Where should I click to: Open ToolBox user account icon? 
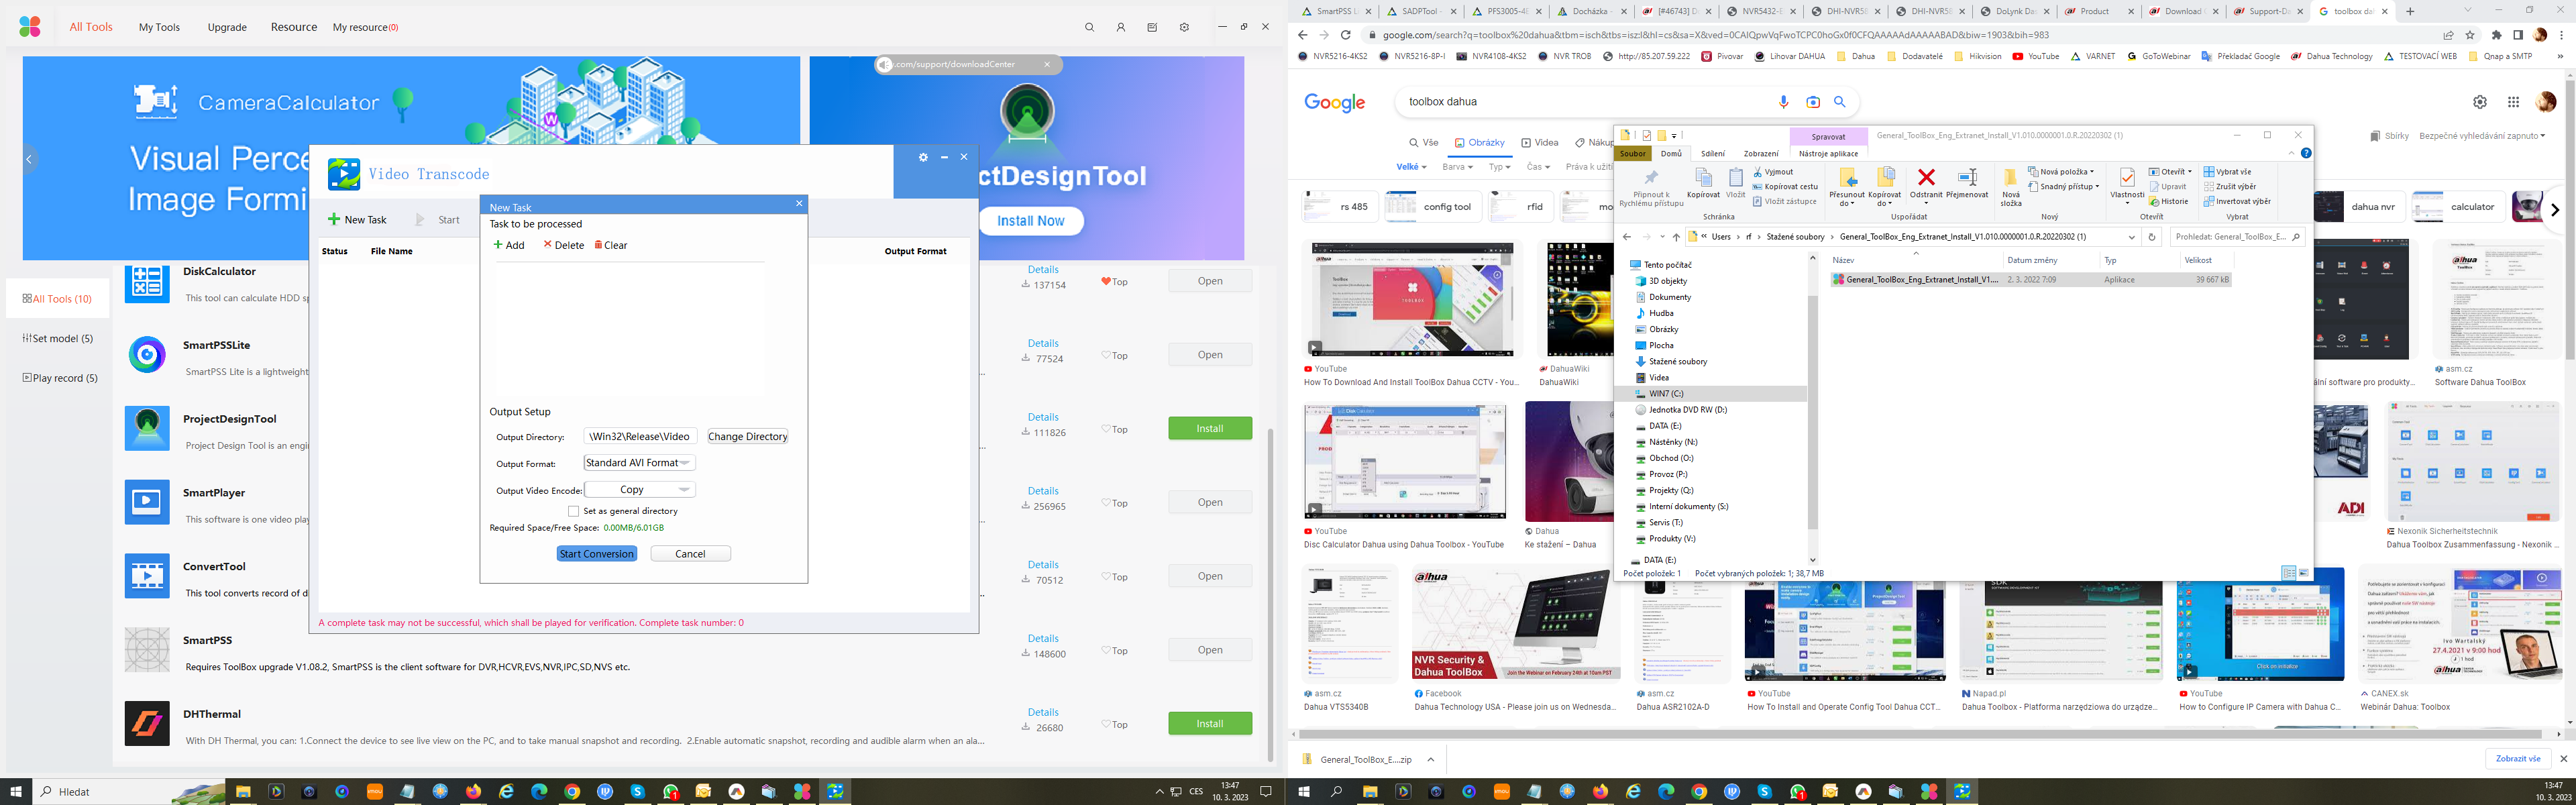click(x=1121, y=27)
